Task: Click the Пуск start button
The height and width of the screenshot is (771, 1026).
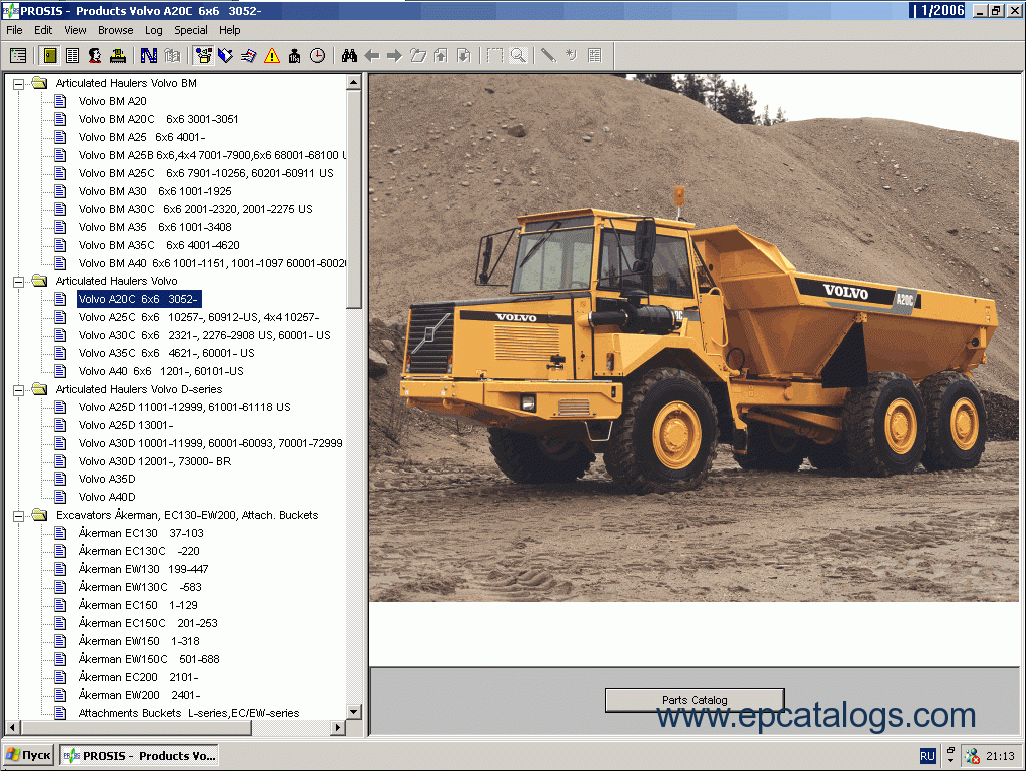Action: [x=27, y=755]
